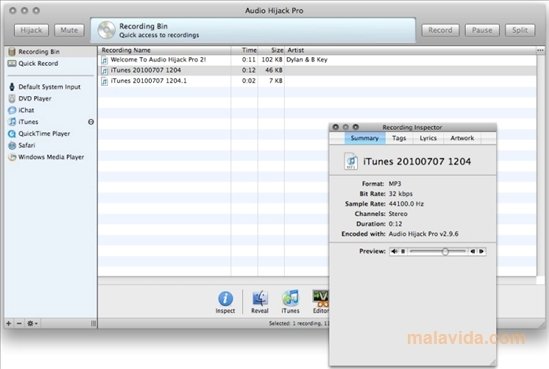Click the Mute button
Viewport: 549px width, 369px height.
point(69,30)
